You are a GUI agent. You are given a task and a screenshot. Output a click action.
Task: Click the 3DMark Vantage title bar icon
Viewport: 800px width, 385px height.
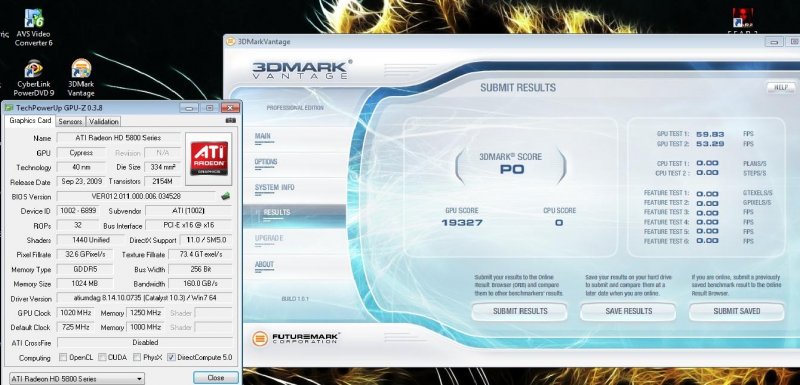pos(231,41)
